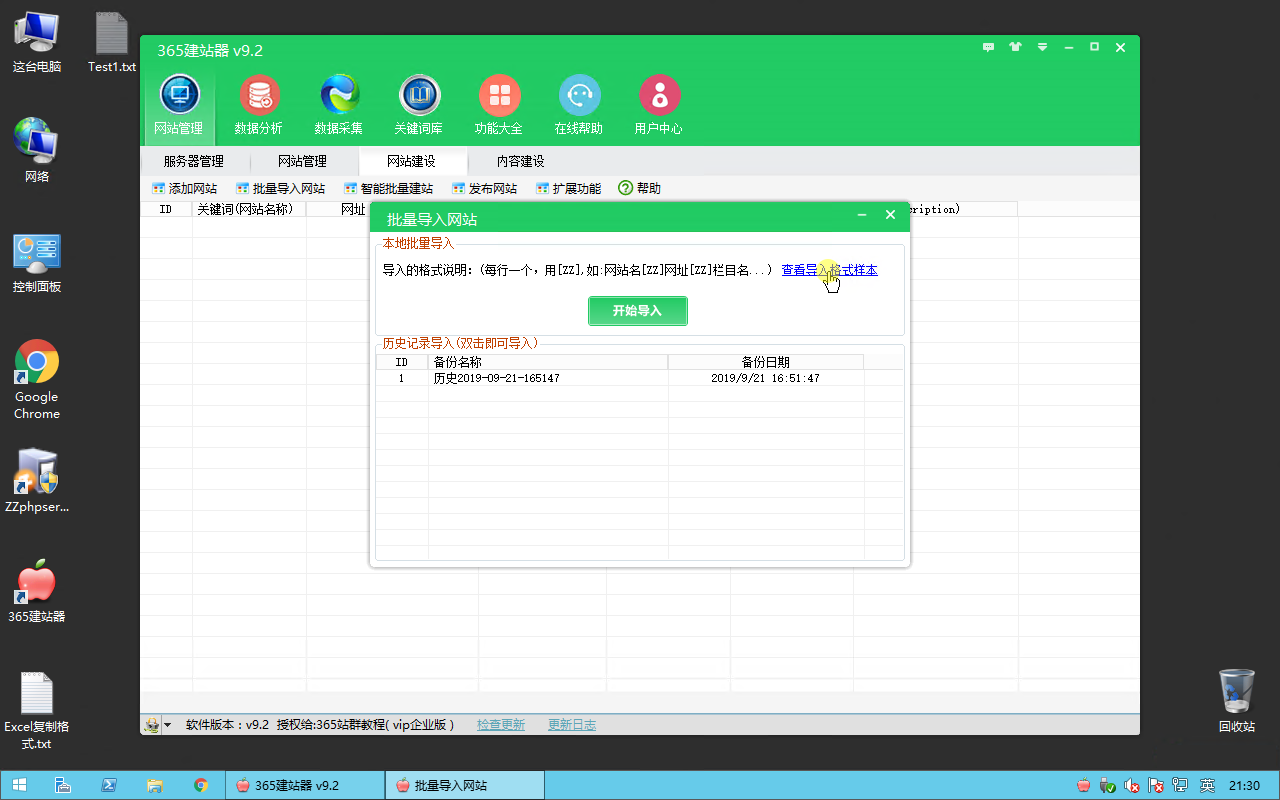Open the 网站管理 main toolbar icon
Image resolution: width=1280 pixels, height=800 pixels.
coord(179,106)
